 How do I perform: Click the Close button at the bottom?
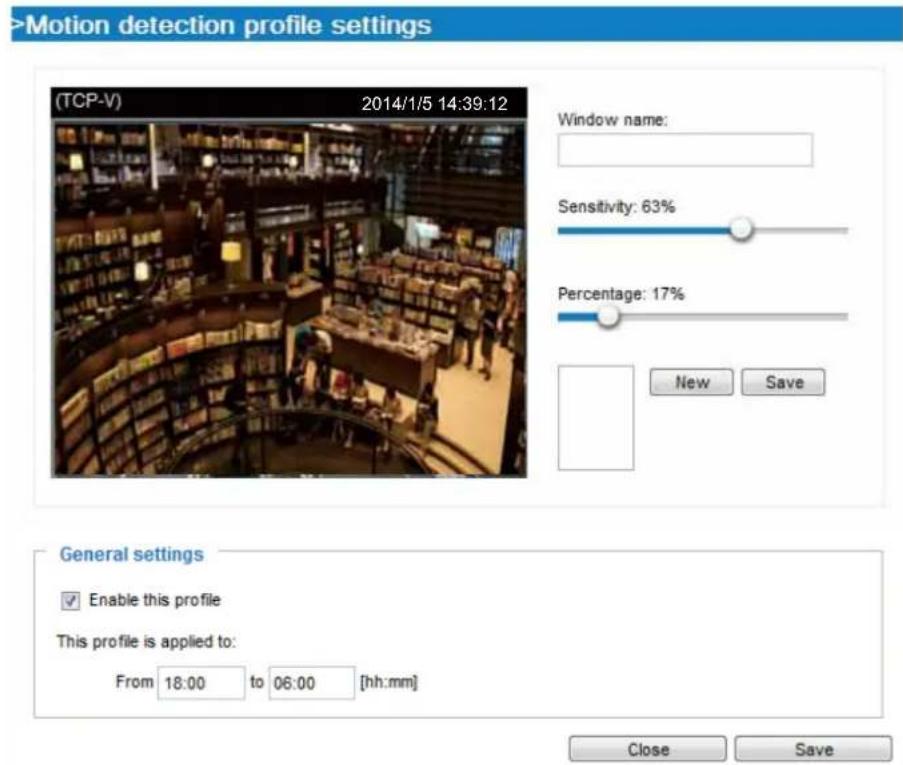pos(647,749)
